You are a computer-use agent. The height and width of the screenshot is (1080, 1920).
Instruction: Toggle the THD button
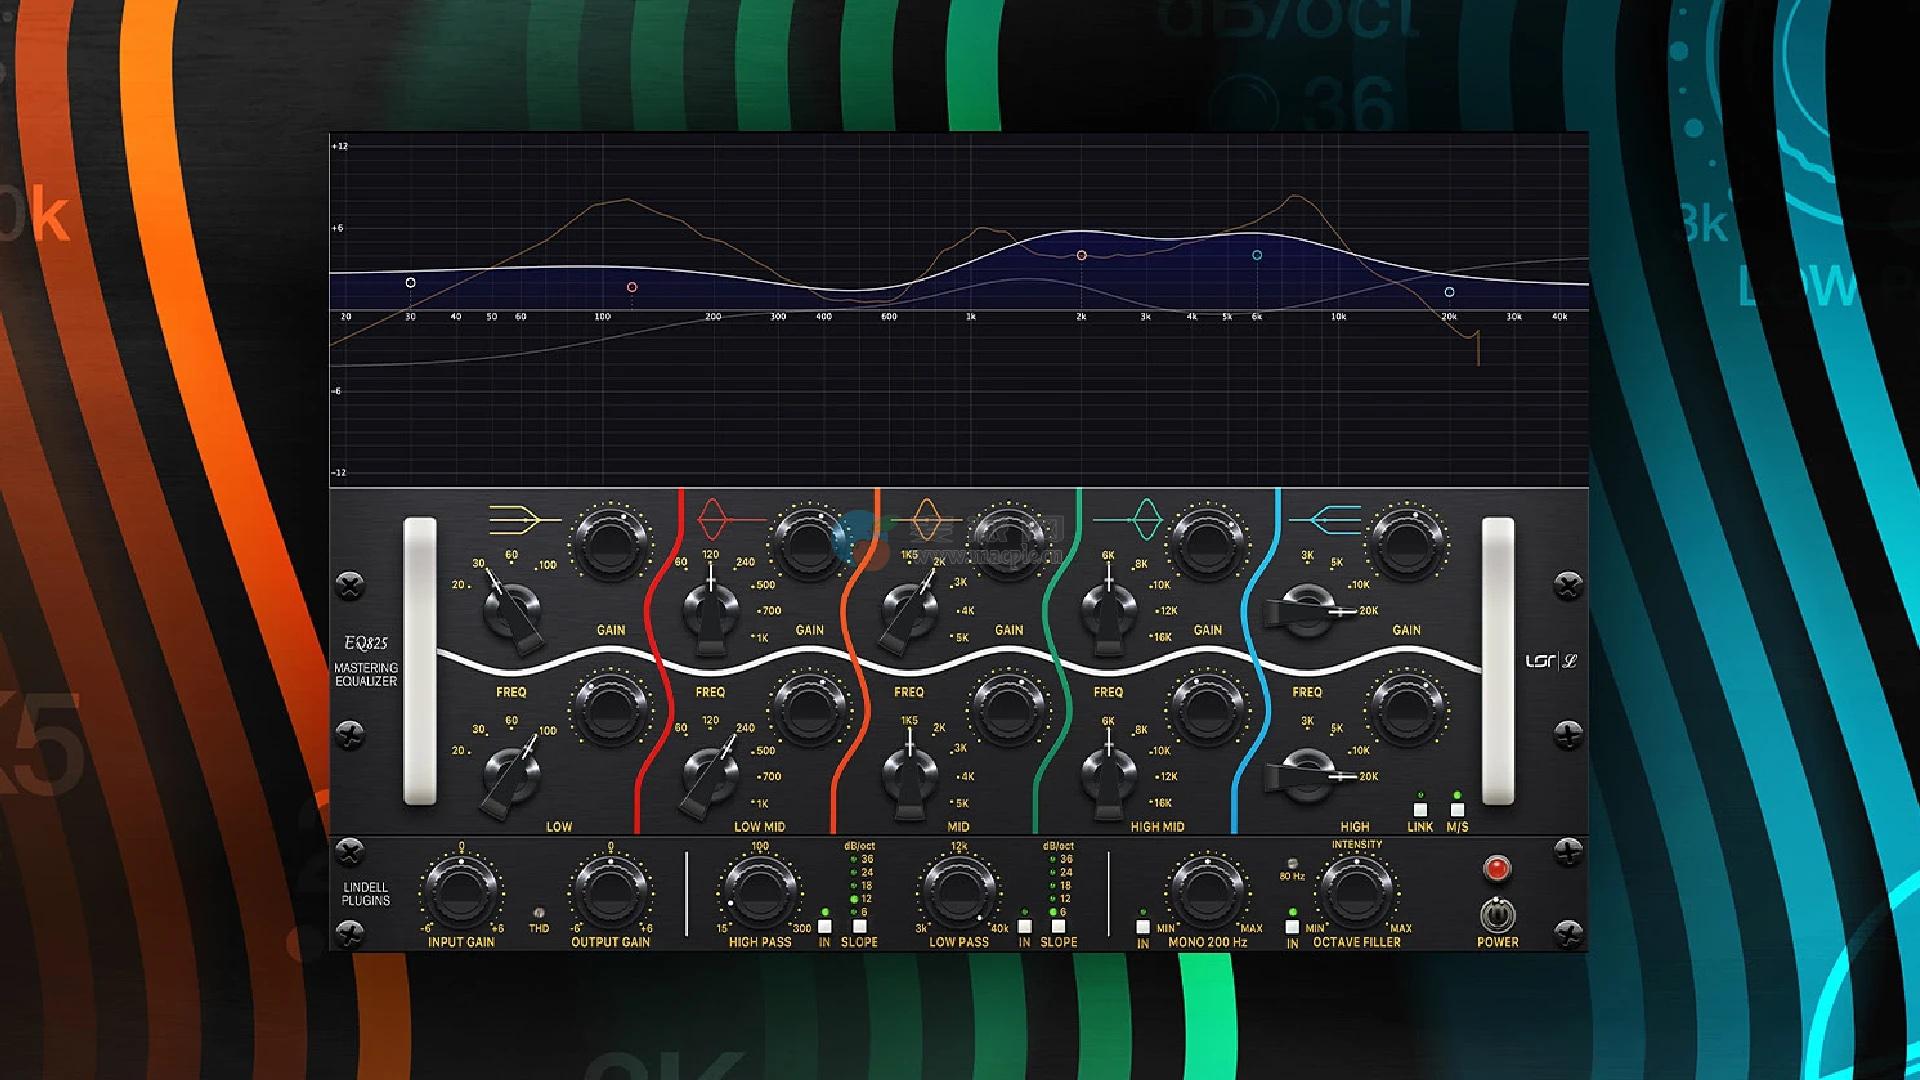pyautogui.click(x=539, y=913)
